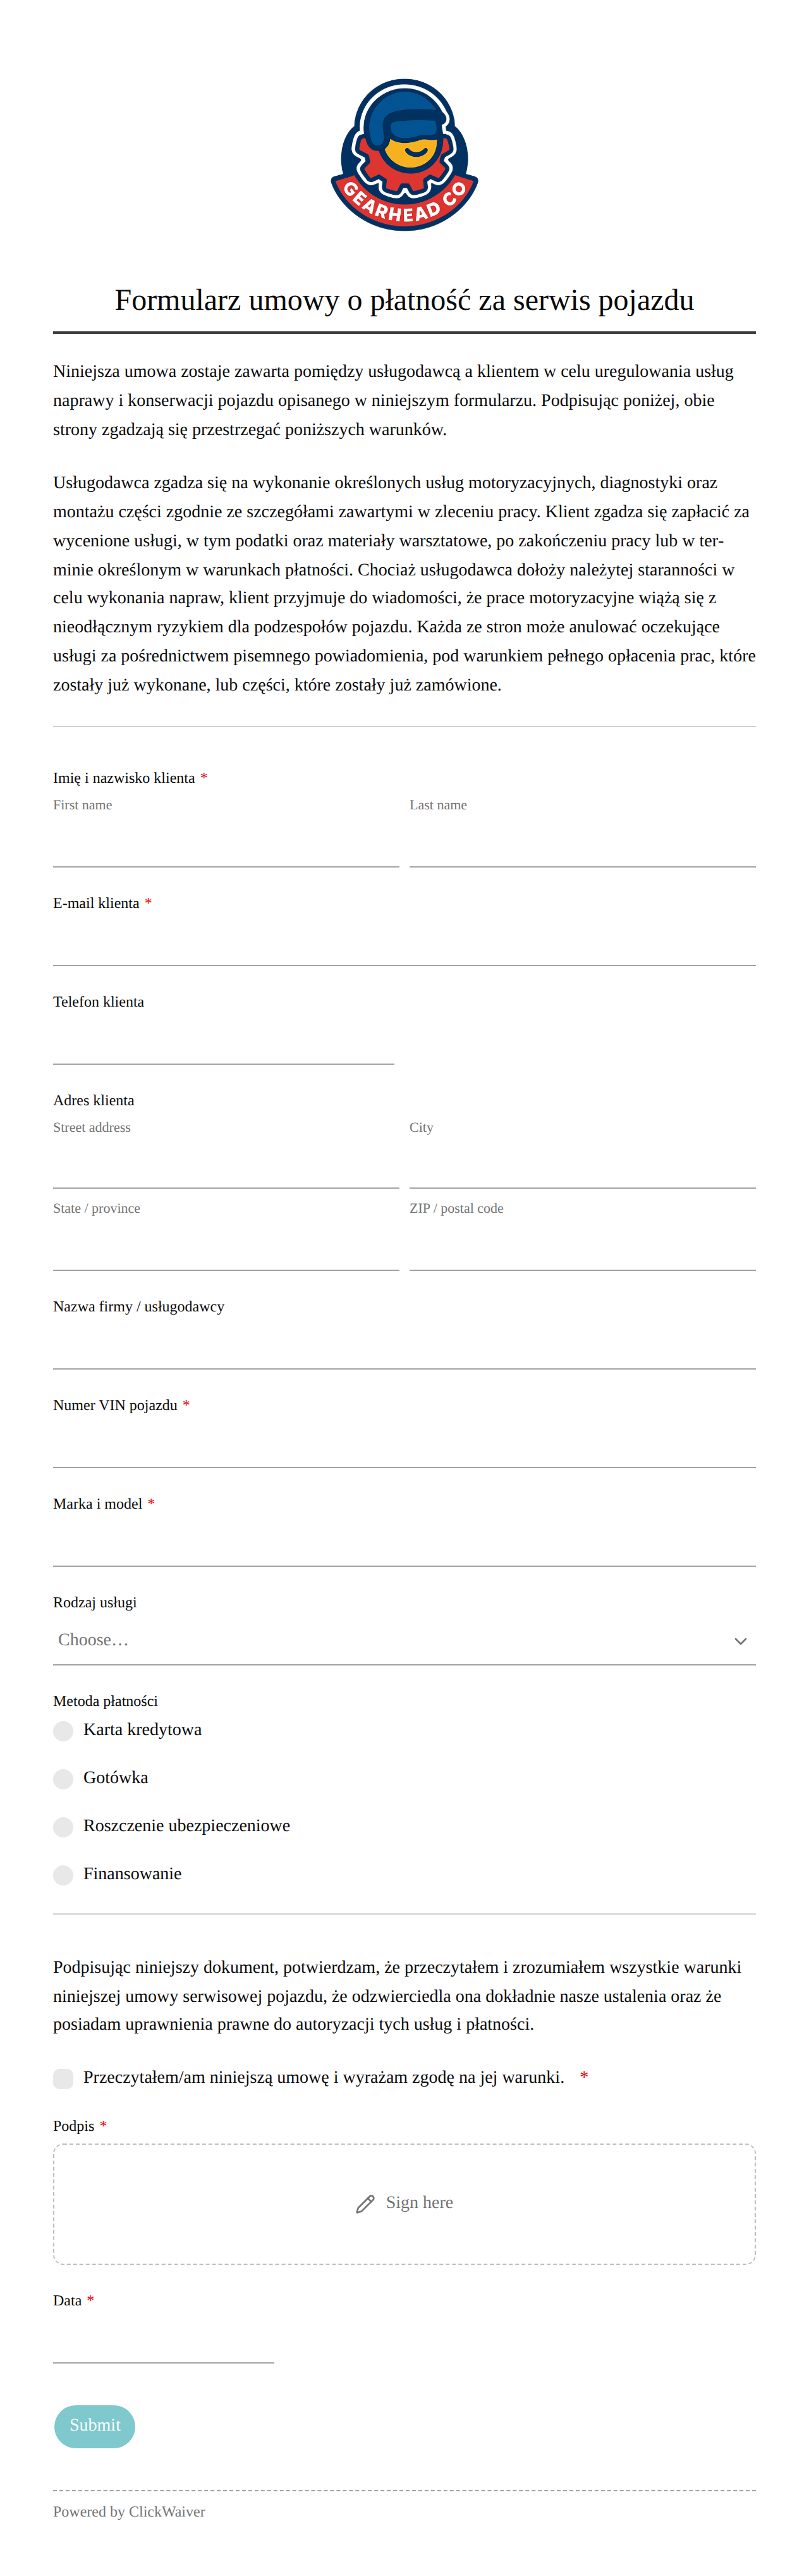Open the Powered by ClickWaiver link
Viewport: 809px width, 2576px height.
click(x=129, y=2511)
